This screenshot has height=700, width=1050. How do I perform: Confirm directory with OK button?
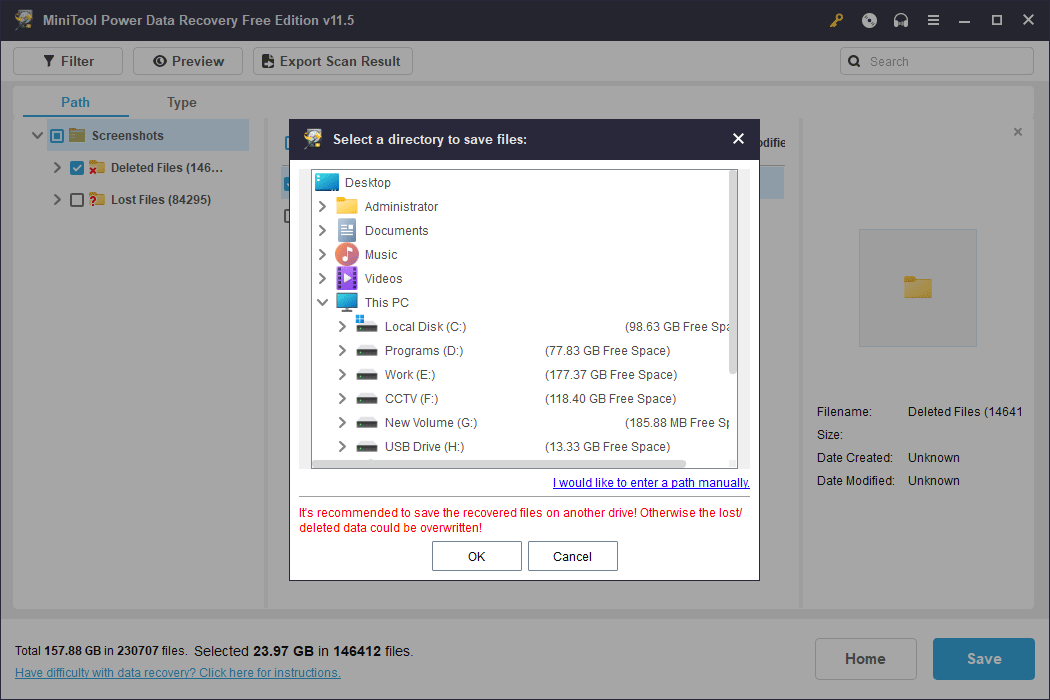pyautogui.click(x=477, y=556)
